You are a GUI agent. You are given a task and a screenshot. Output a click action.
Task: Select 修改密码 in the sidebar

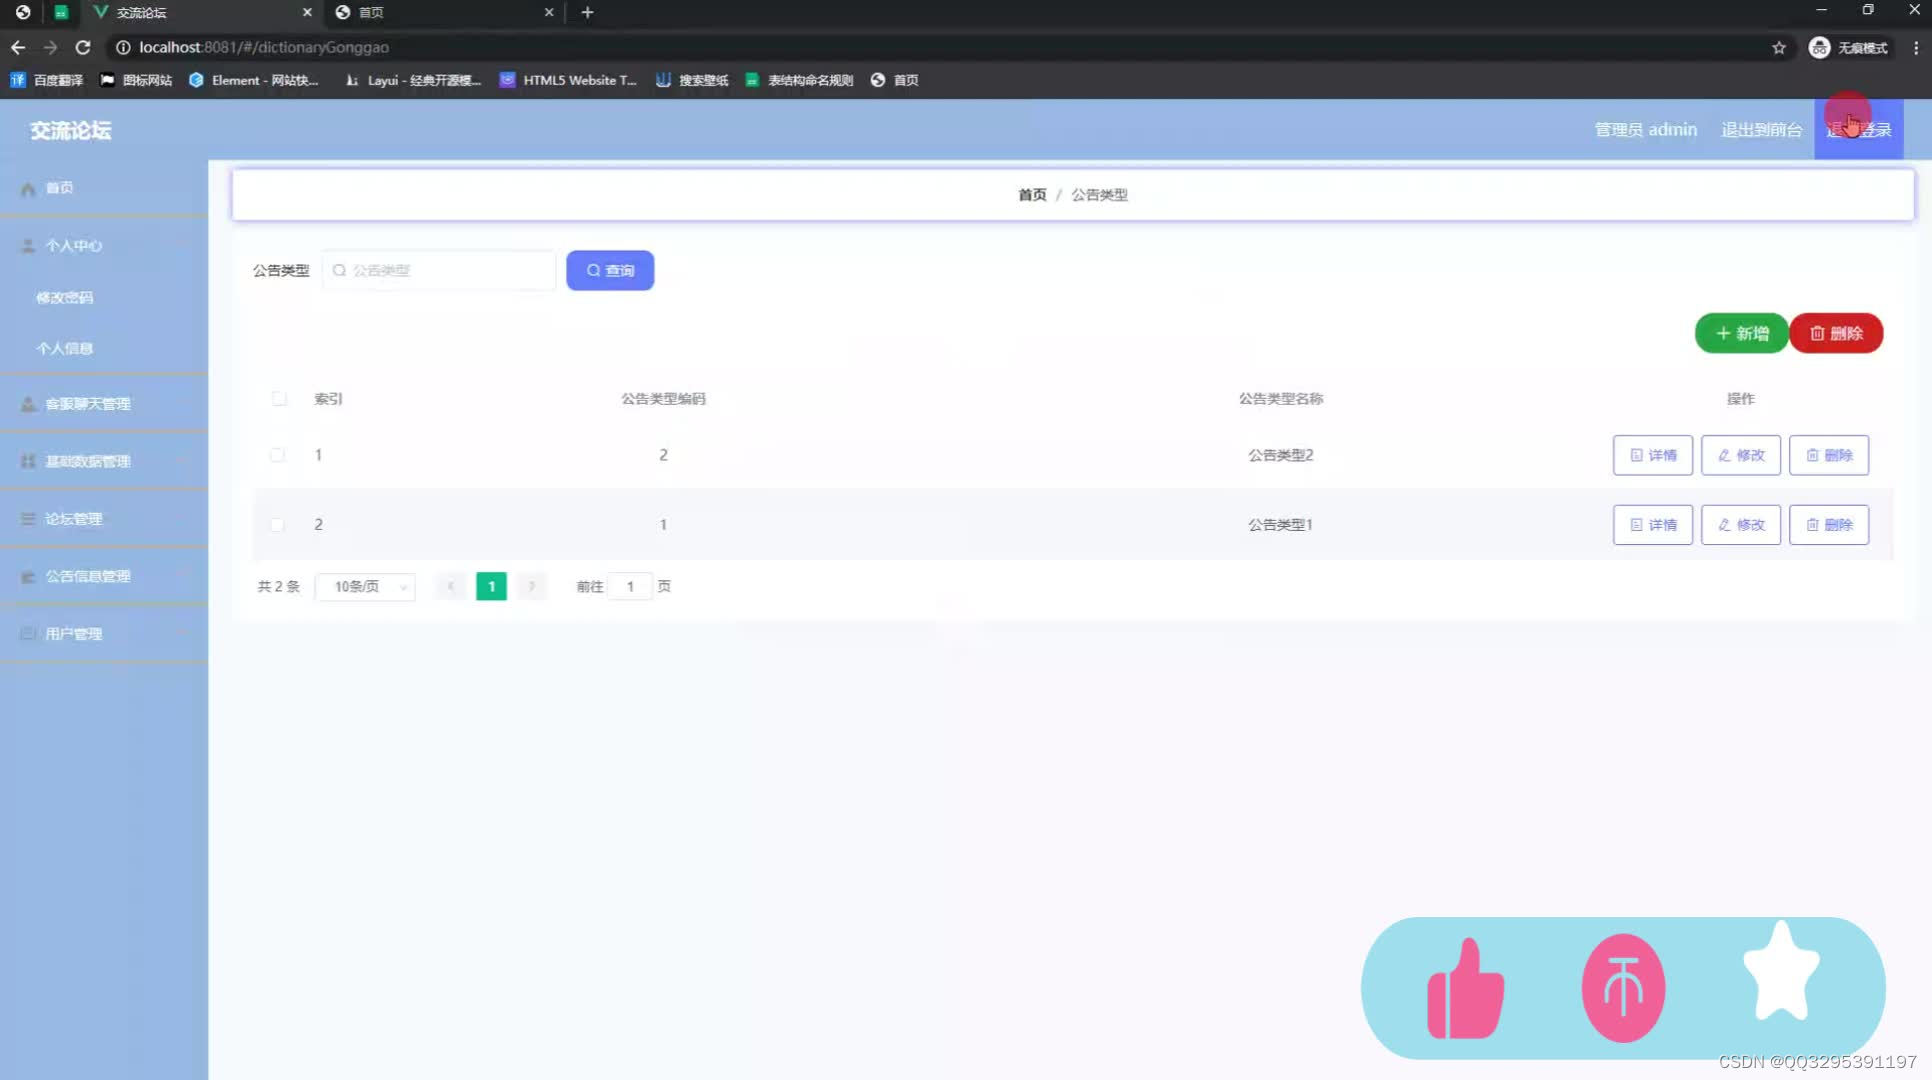65,297
